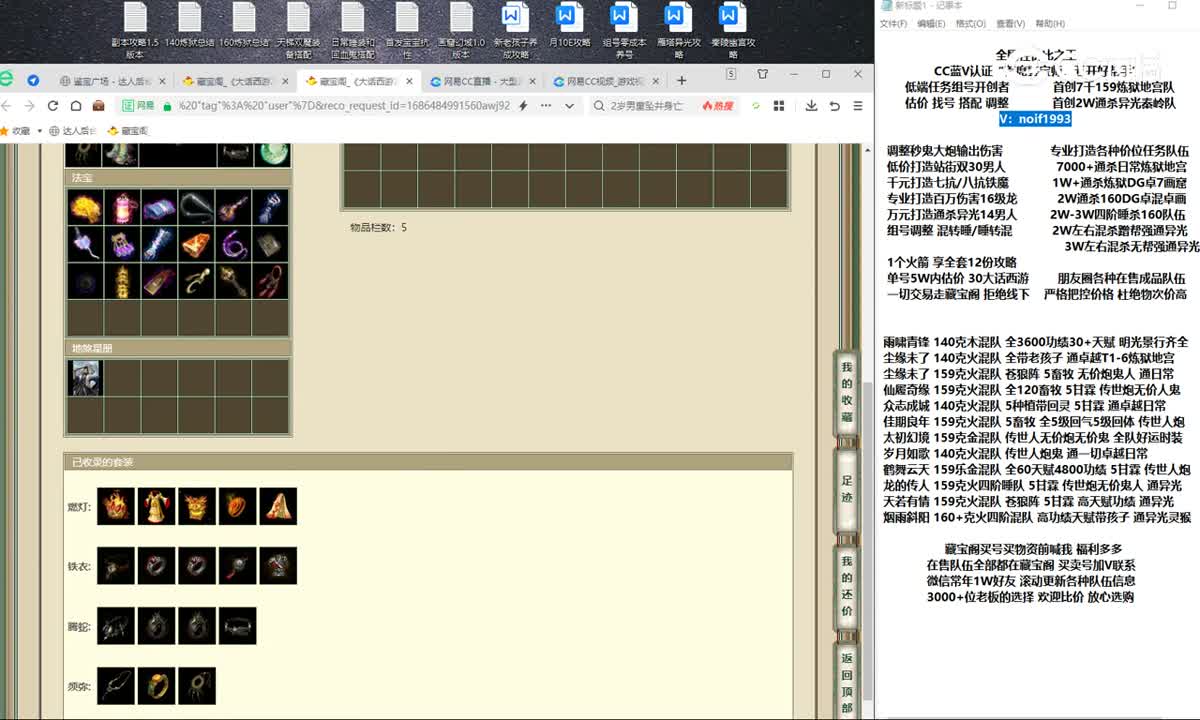Click the 我的收藏 side button

point(847,392)
